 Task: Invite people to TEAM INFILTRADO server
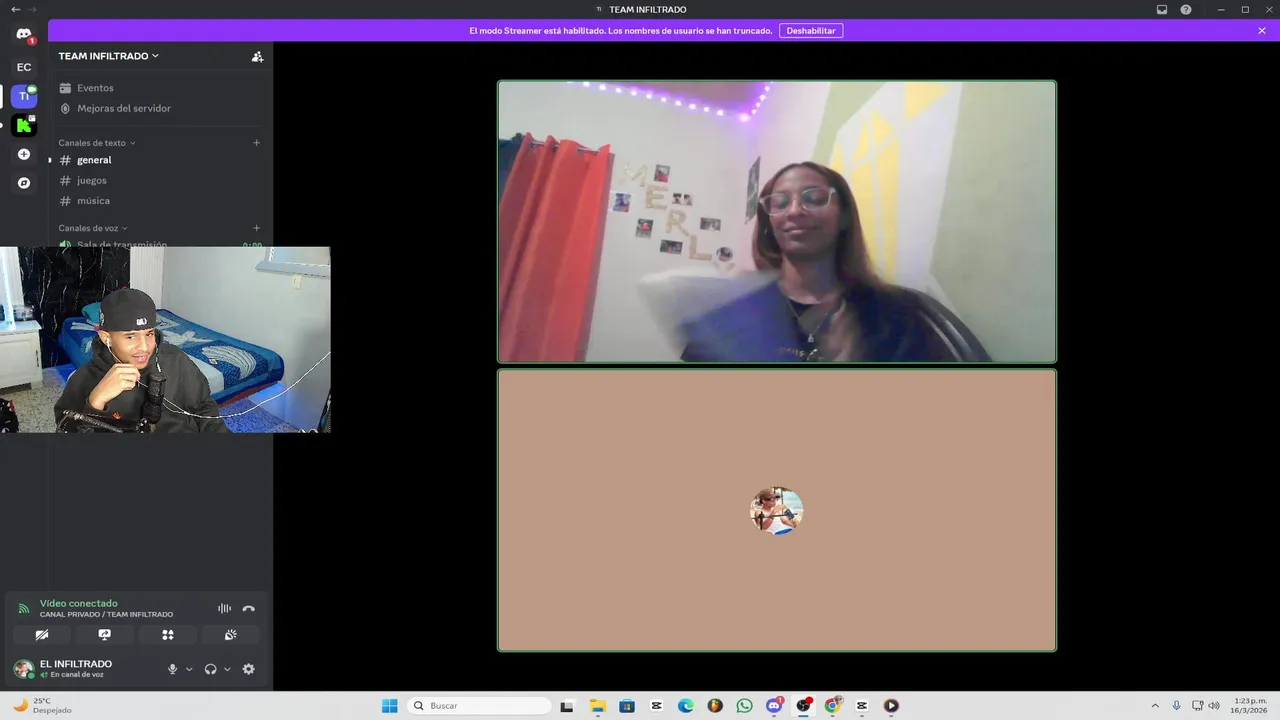[x=257, y=56]
